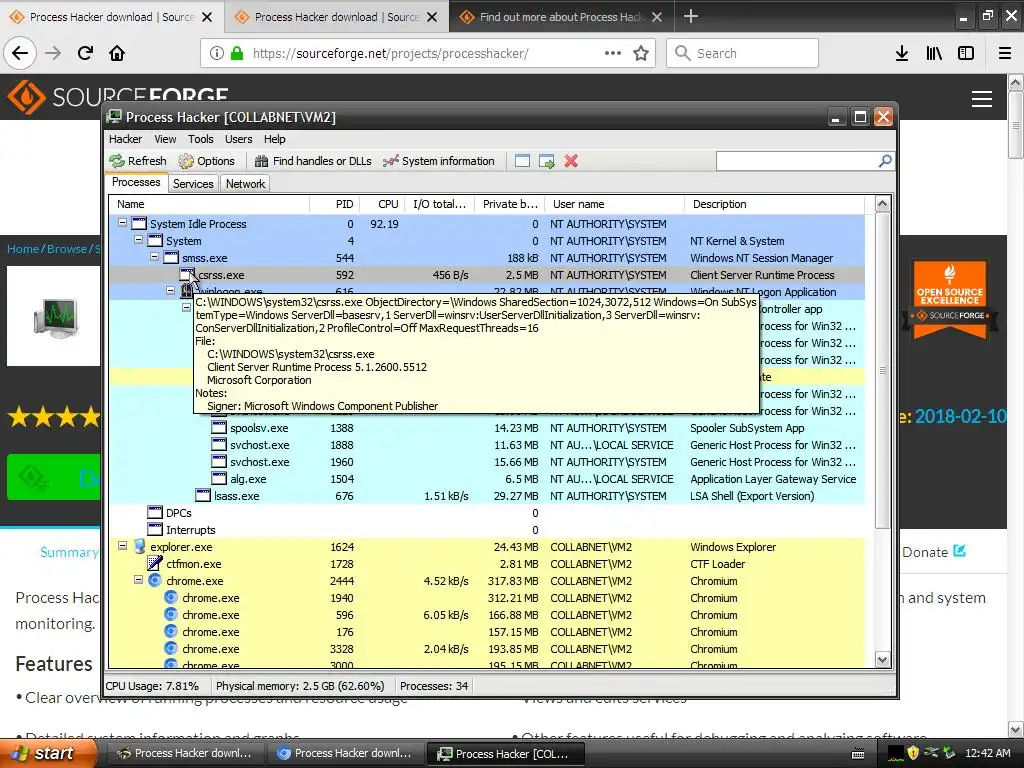The image size is (1024, 768).
Task: Click the browser Back button
Action: (x=20, y=53)
